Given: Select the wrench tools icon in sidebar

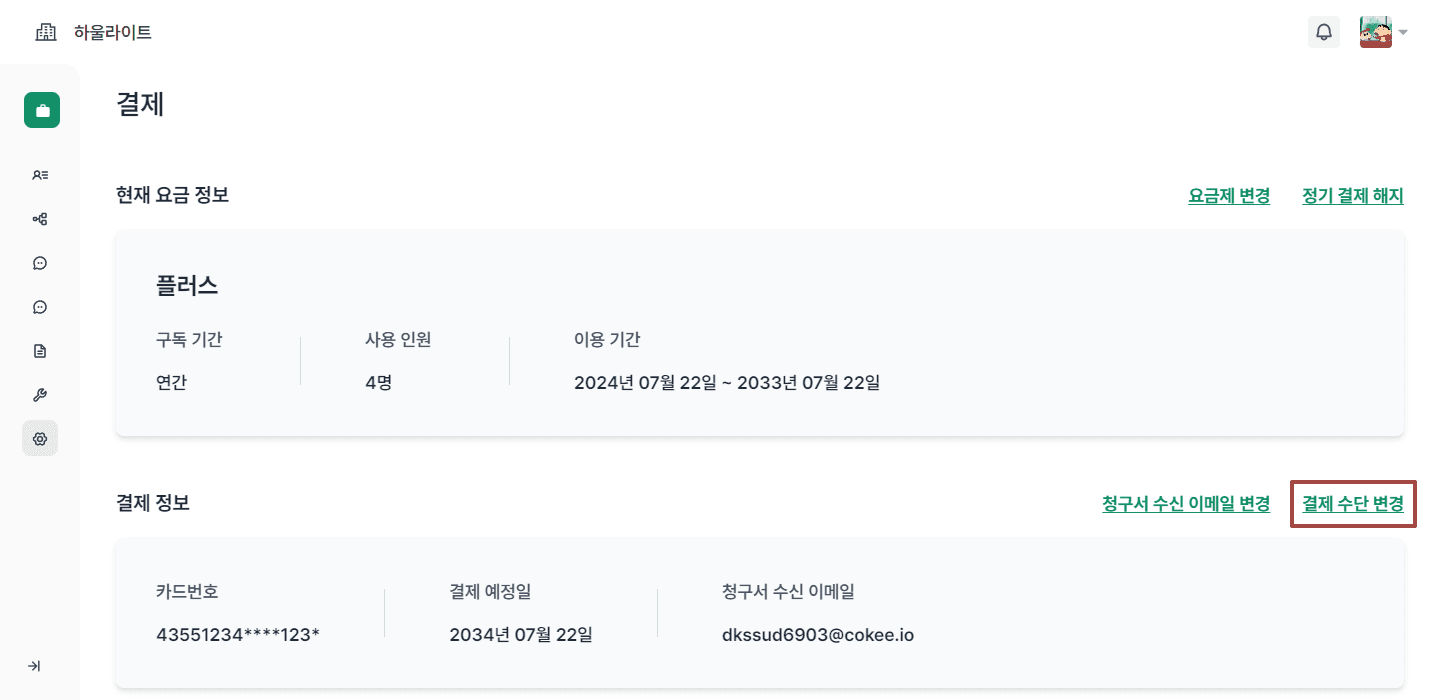Looking at the screenshot, I should [39, 394].
